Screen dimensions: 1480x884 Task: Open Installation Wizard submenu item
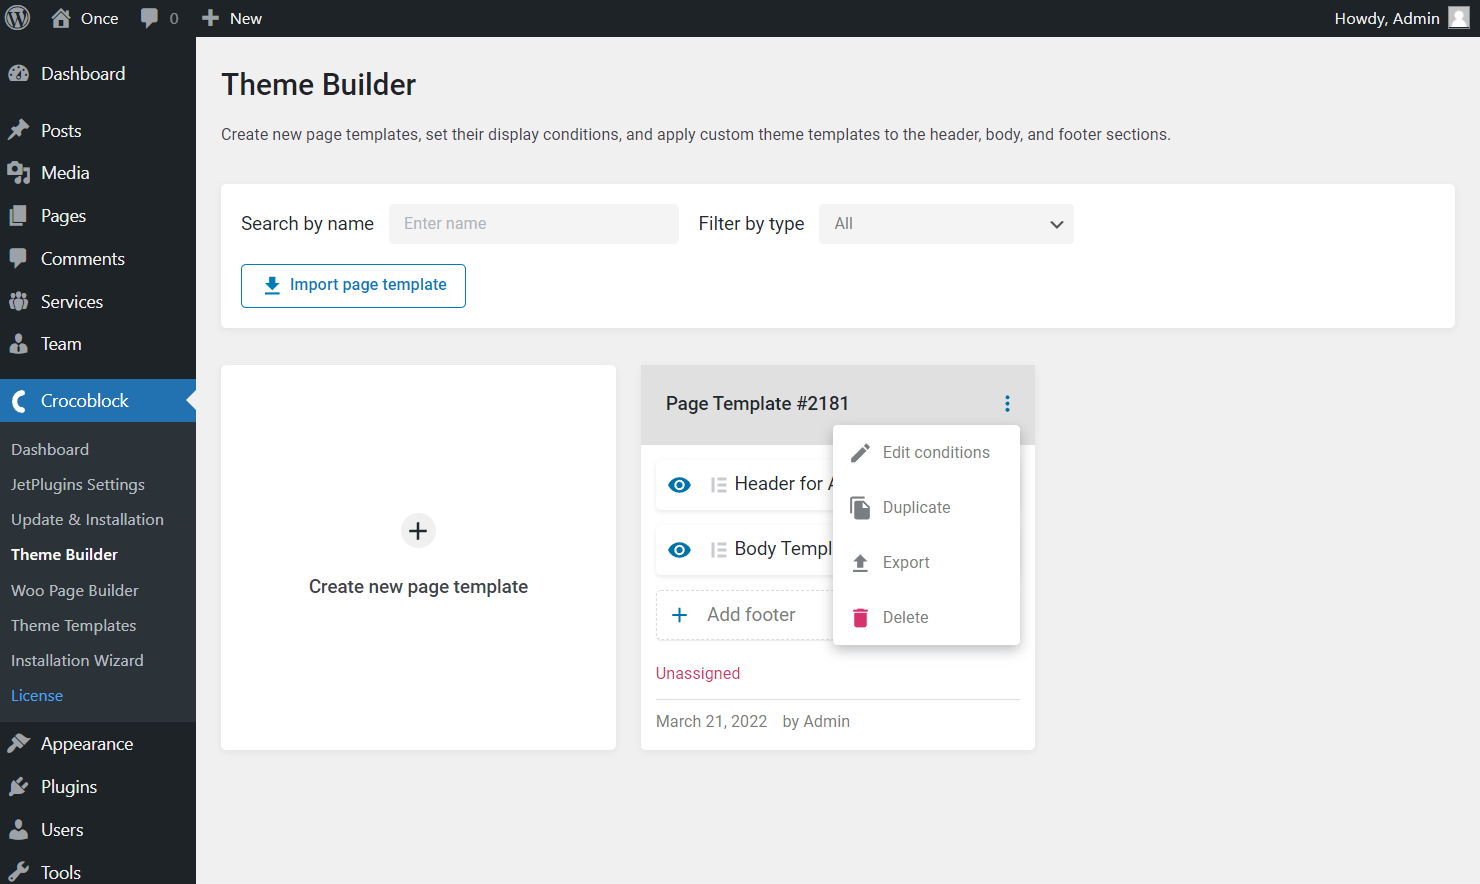click(x=77, y=660)
